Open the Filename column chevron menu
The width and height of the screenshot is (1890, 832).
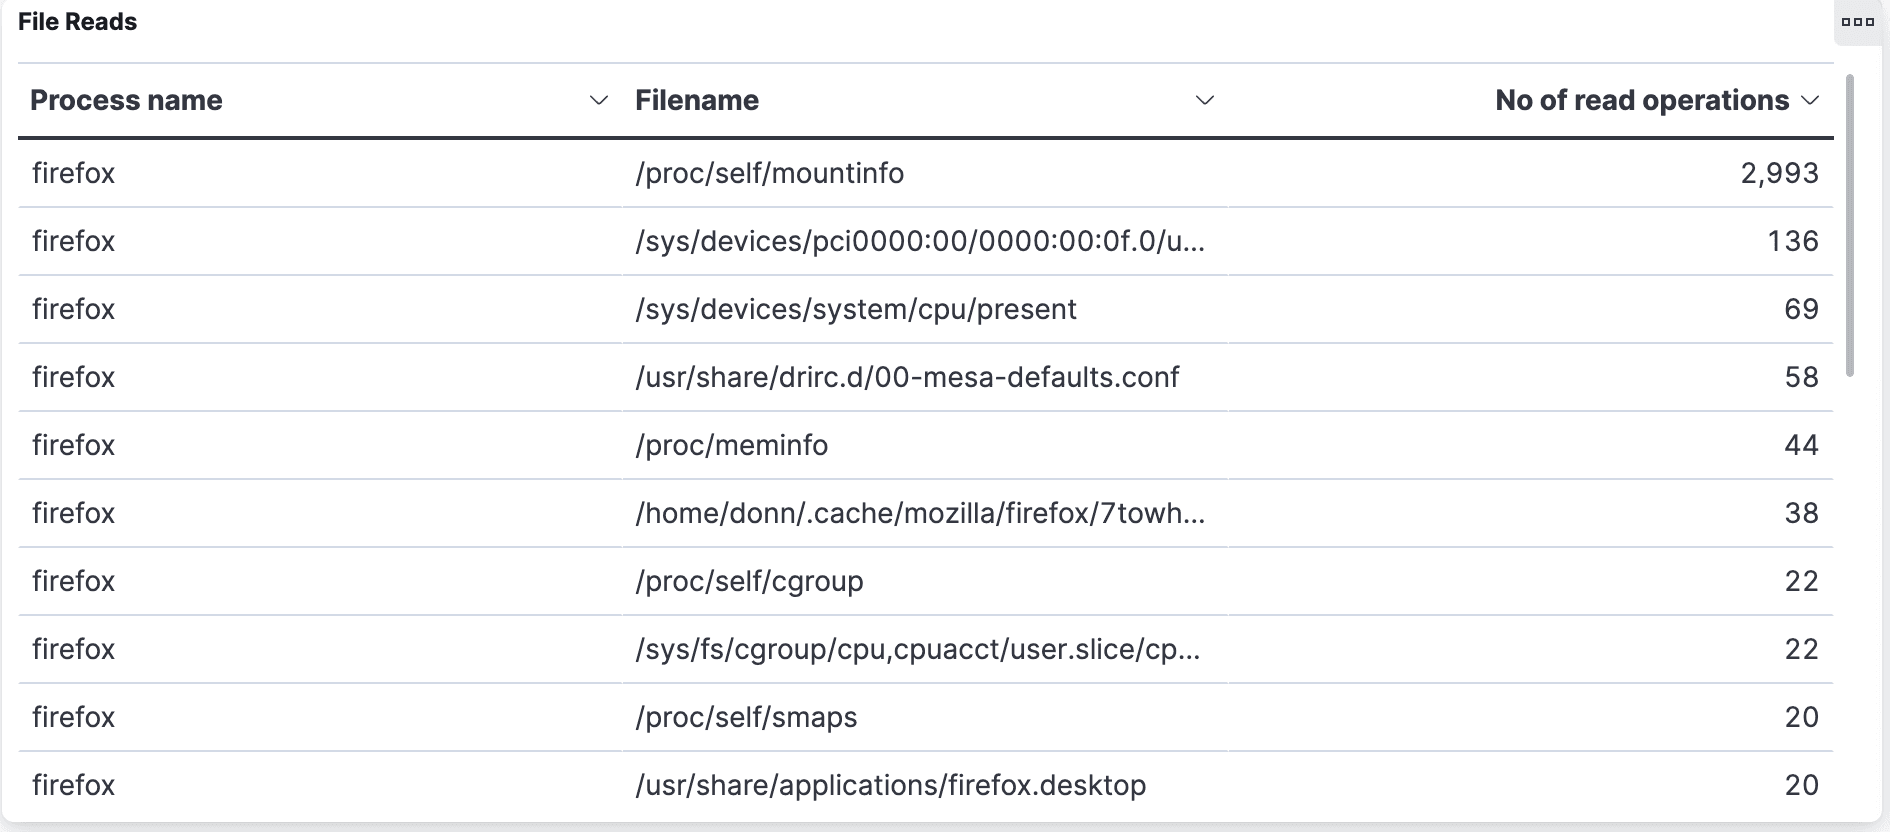point(1205,100)
